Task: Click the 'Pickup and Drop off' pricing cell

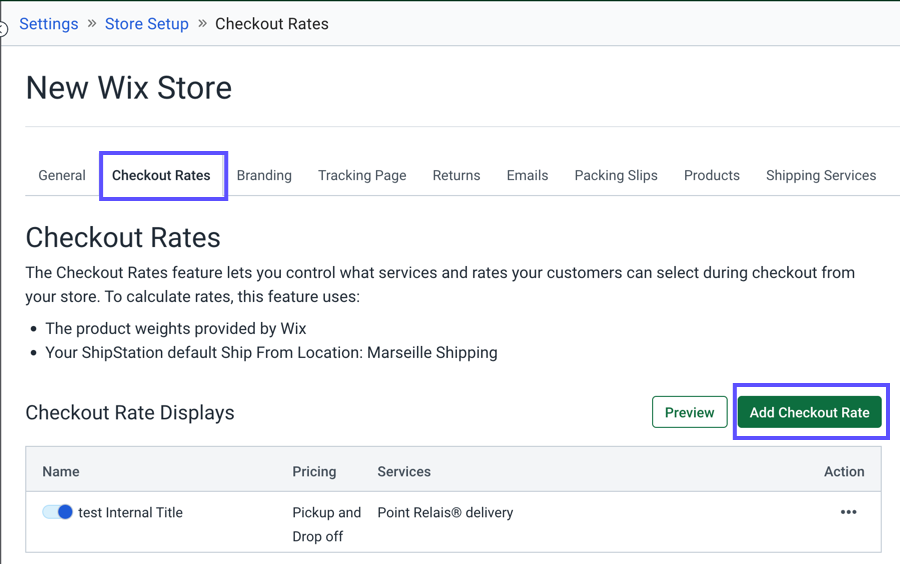Action: tap(327, 524)
